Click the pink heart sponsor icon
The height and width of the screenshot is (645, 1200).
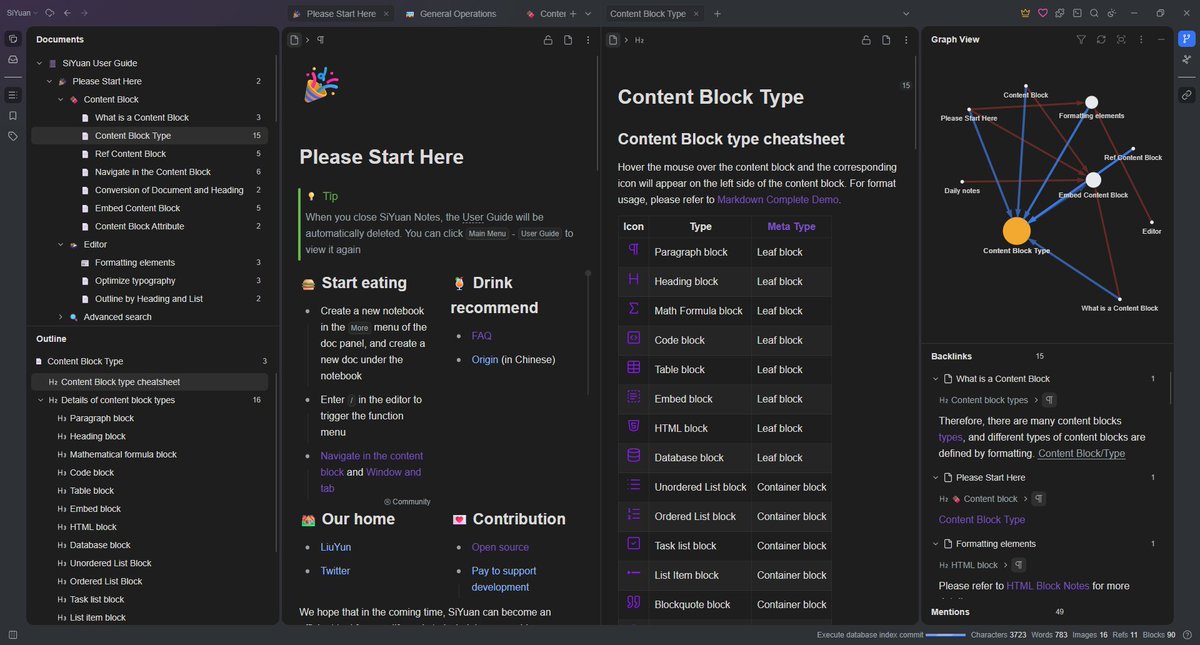click(1042, 14)
